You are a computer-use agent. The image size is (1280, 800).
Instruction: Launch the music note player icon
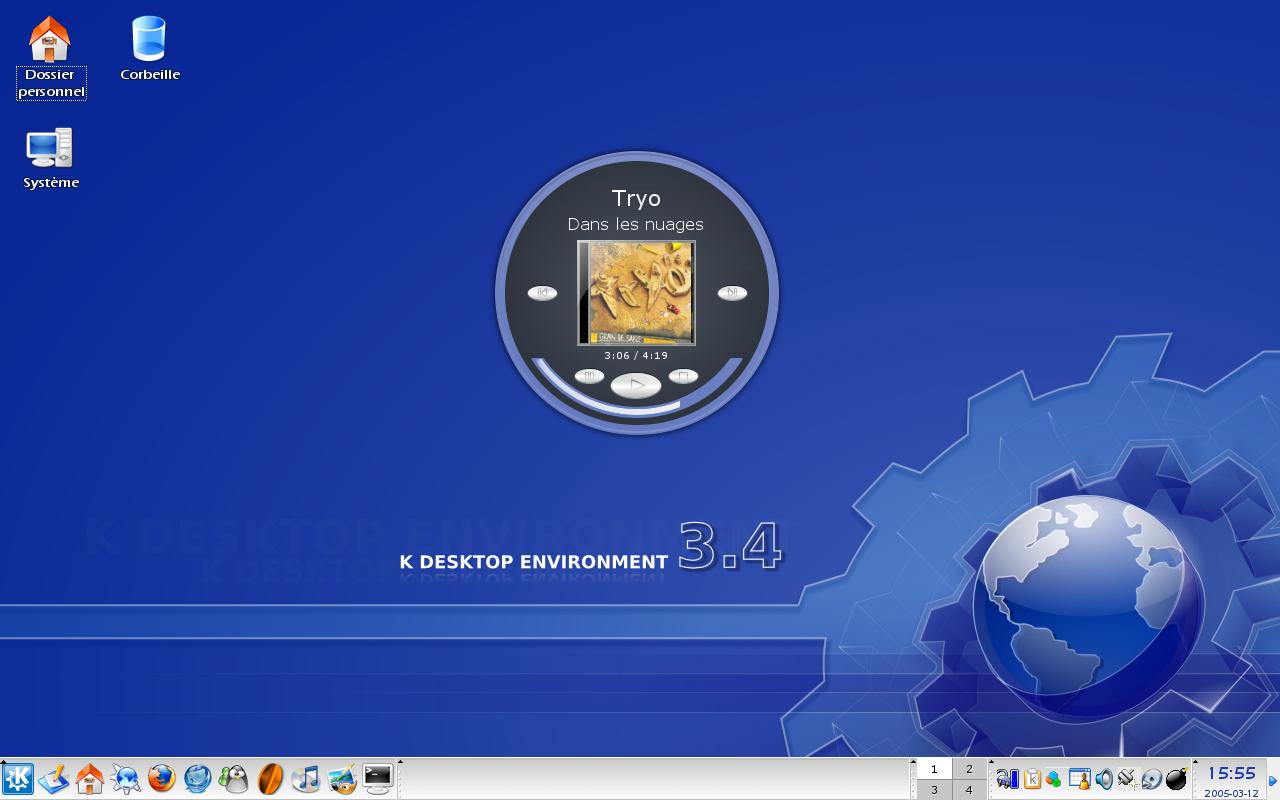point(306,779)
